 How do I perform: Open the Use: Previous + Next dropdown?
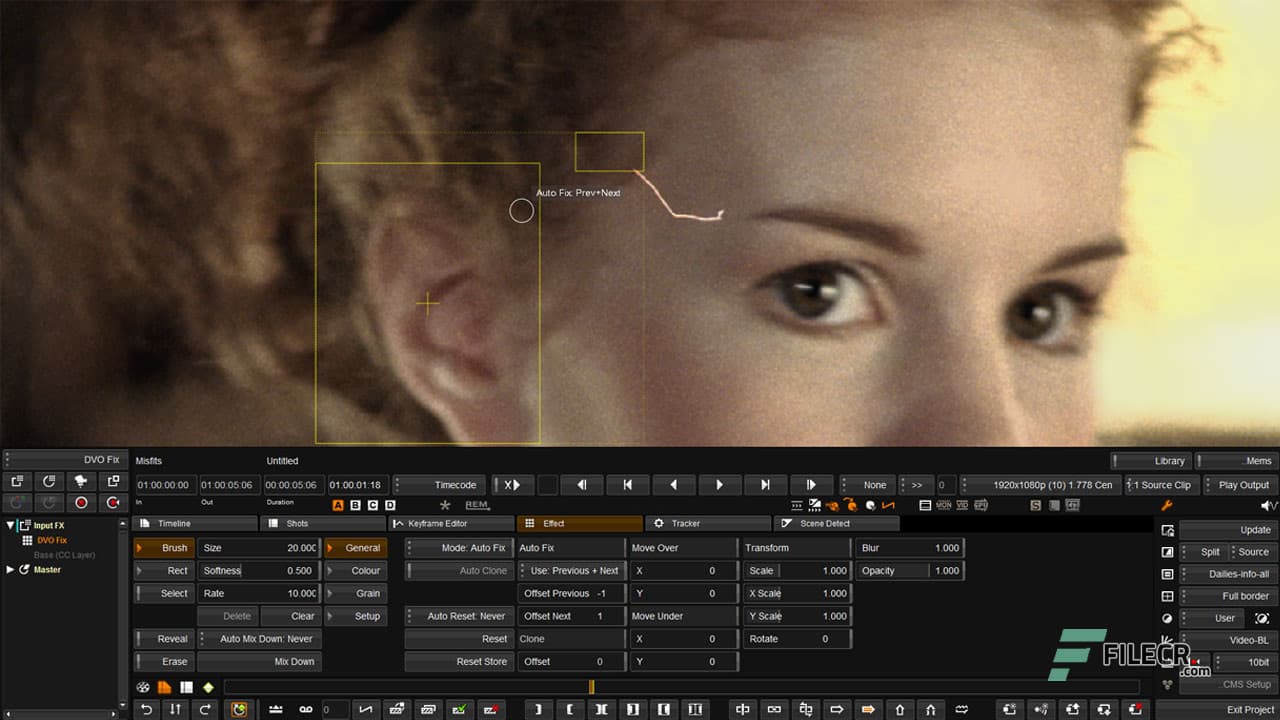570,571
